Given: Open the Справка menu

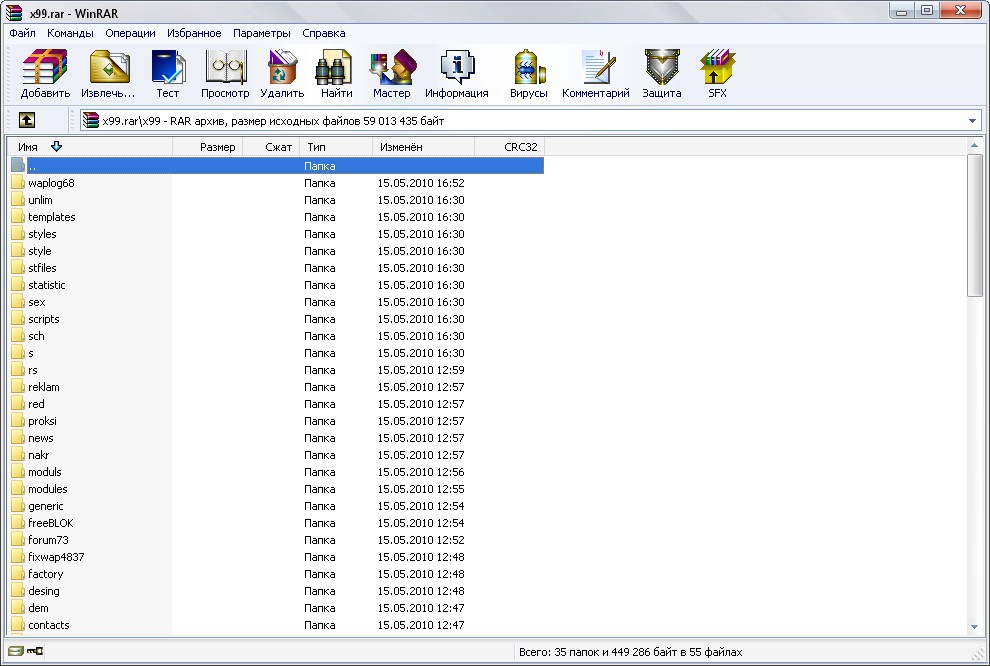Looking at the screenshot, I should click(x=323, y=33).
